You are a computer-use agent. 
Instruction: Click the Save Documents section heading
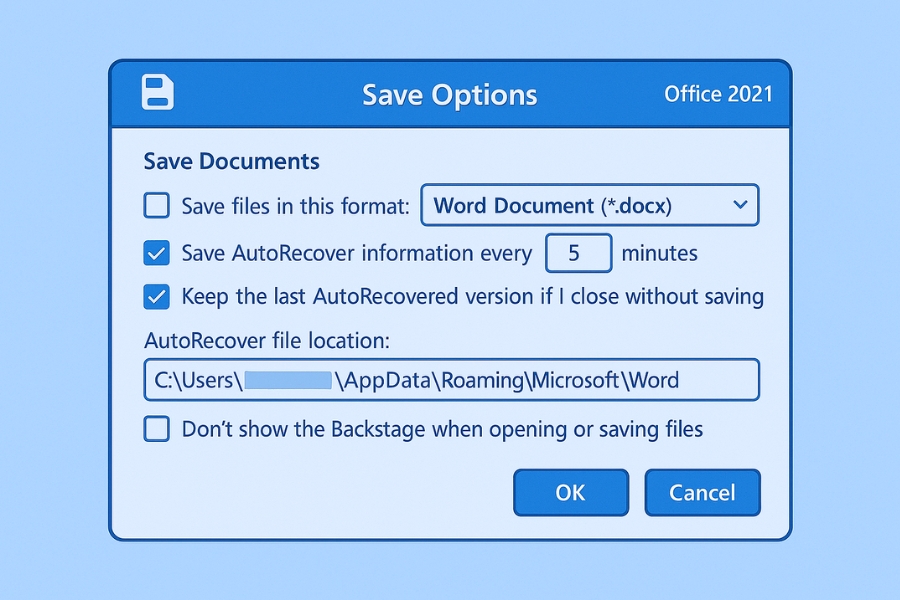(x=232, y=161)
